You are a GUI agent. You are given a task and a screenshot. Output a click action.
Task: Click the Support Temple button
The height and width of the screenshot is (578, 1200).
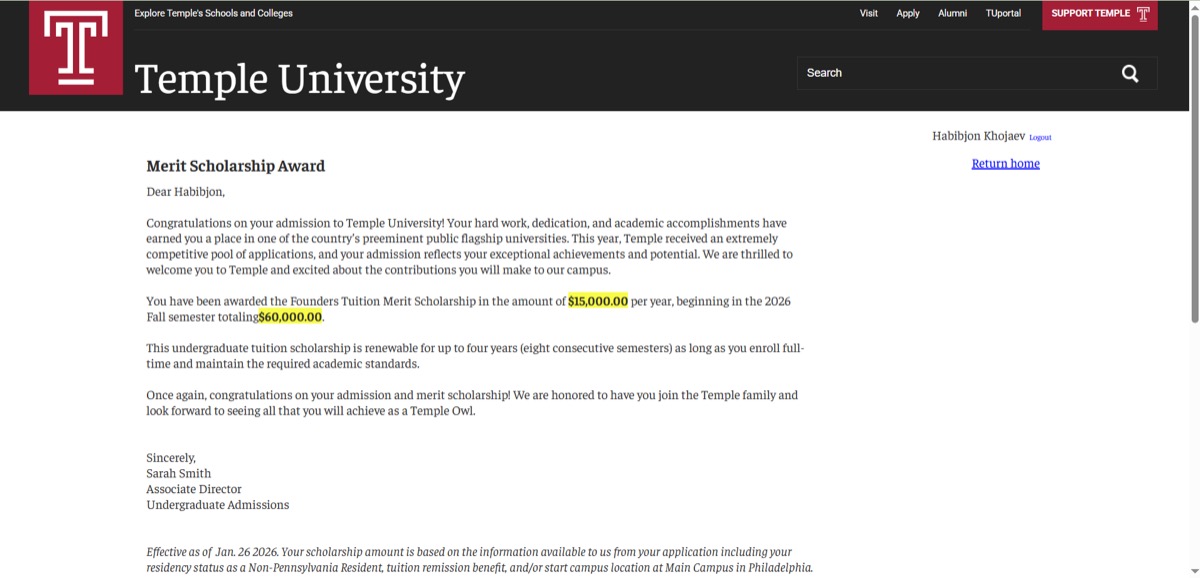[x=1100, y=14]
